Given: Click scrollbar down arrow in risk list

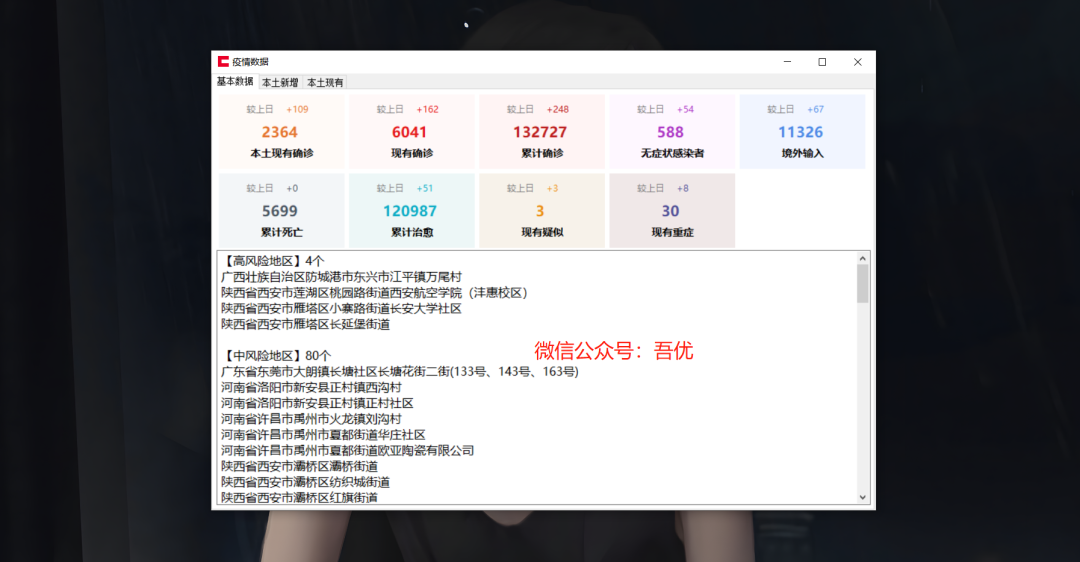Looking at the screenshot, I should (862, 497).
